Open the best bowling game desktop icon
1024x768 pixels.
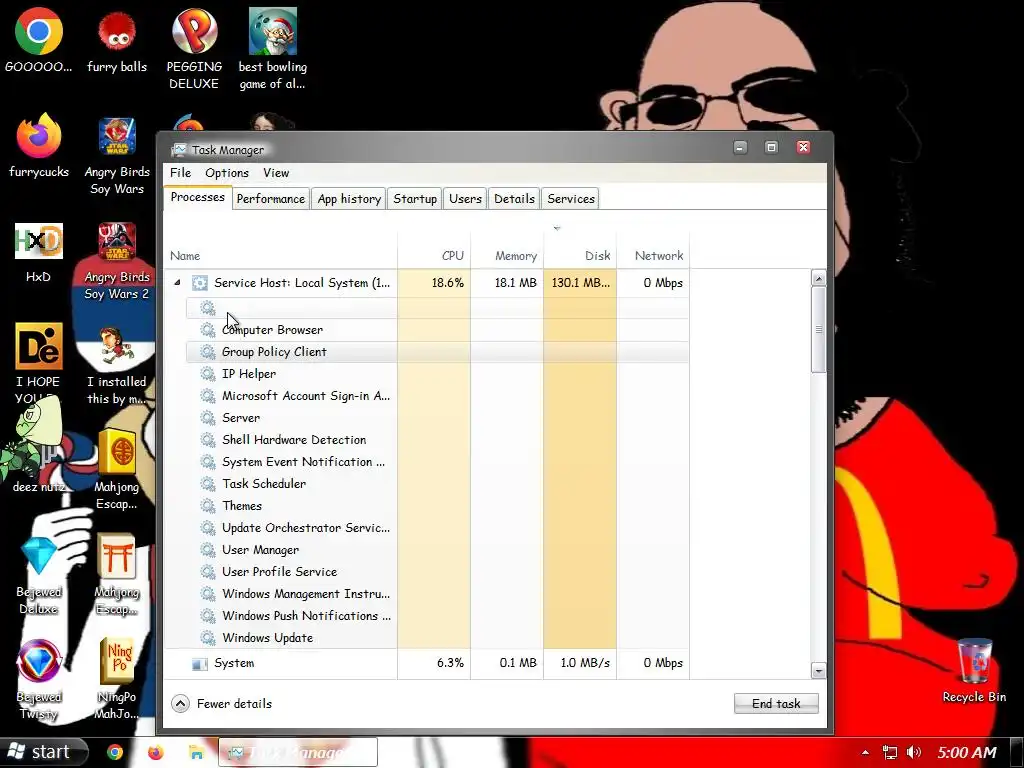[x=272, y=49]
